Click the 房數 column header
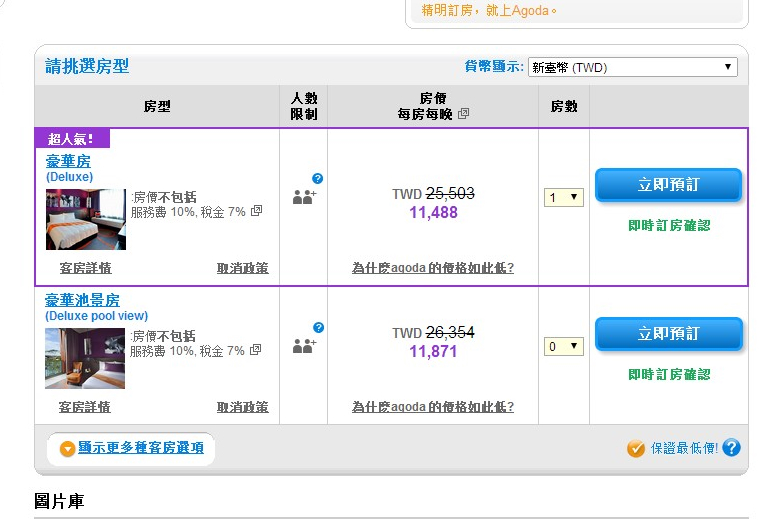Viewport: 781px width, 523px height. tap(564, 106)
